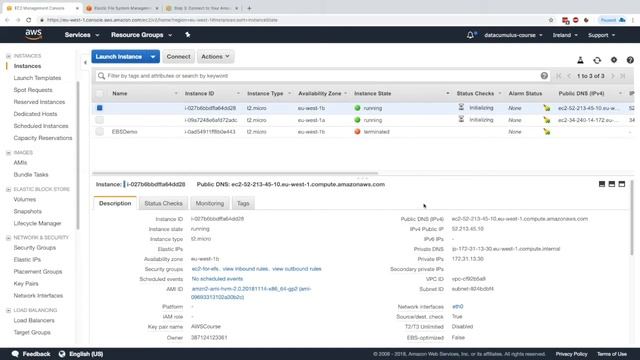Collapse the INSTANCES sidebar section

(x=8, y=56)
